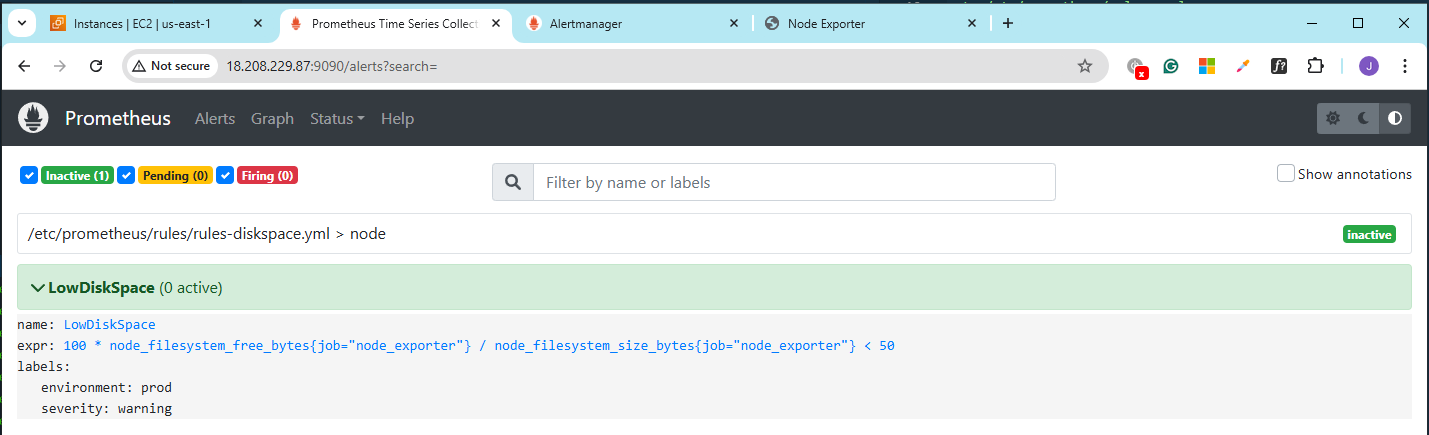1429x435 pixels.
Task: Open the Grammarly extension icon
Action: [1170, 66]
